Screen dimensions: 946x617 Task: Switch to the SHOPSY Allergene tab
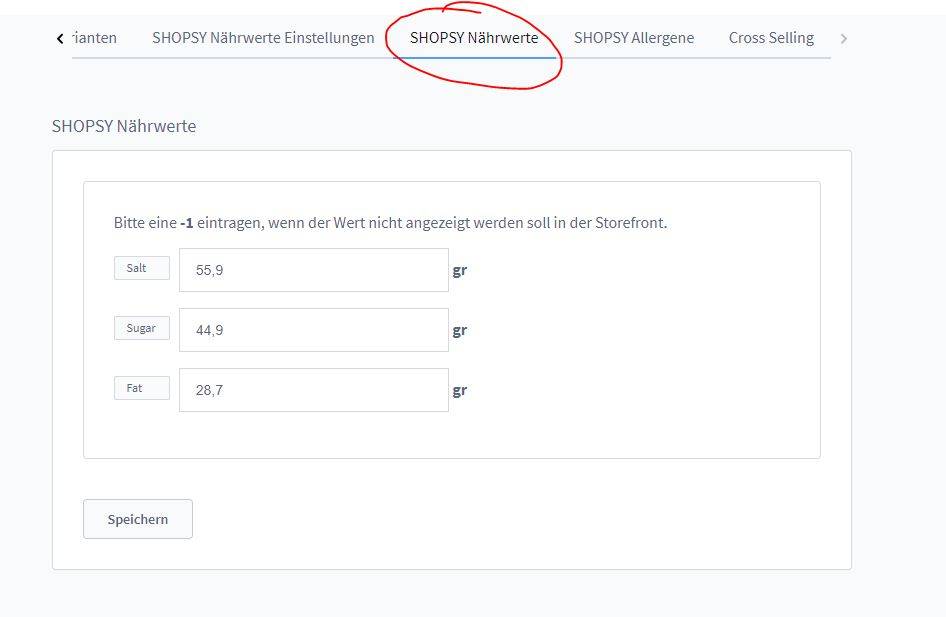tap(634, 38)
